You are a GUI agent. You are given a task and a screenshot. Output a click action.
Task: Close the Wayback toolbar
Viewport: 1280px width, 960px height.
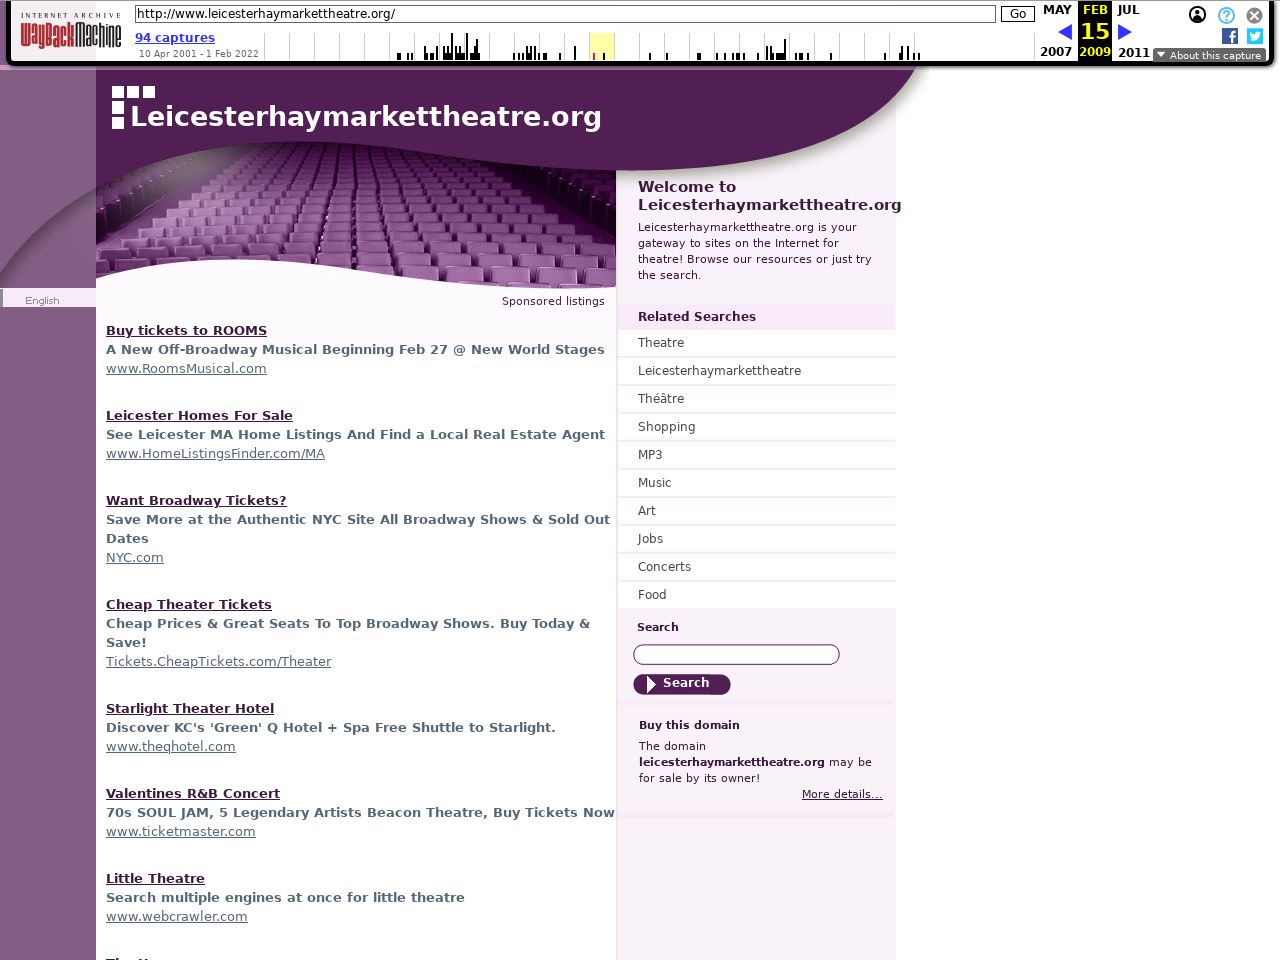click(x=1254, y=15)
